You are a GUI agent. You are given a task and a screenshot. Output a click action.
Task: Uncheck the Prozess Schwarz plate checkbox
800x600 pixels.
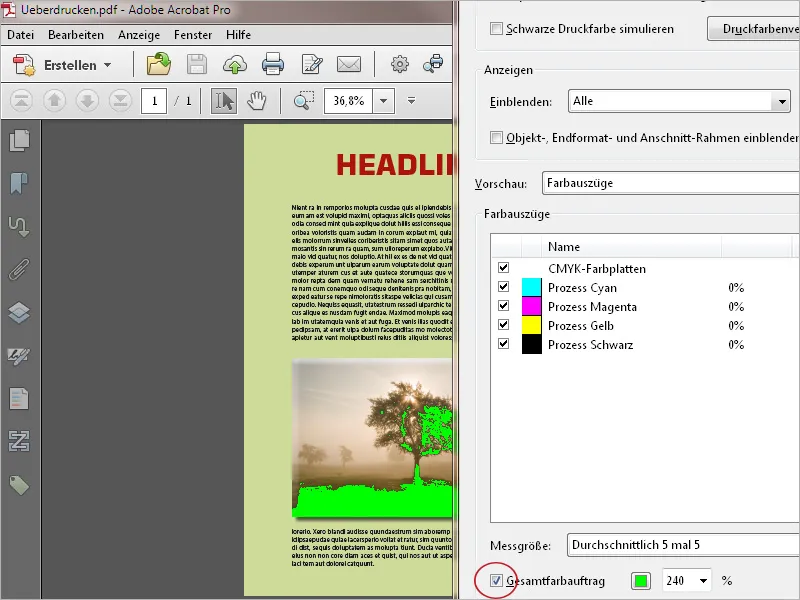pos(504,343)
